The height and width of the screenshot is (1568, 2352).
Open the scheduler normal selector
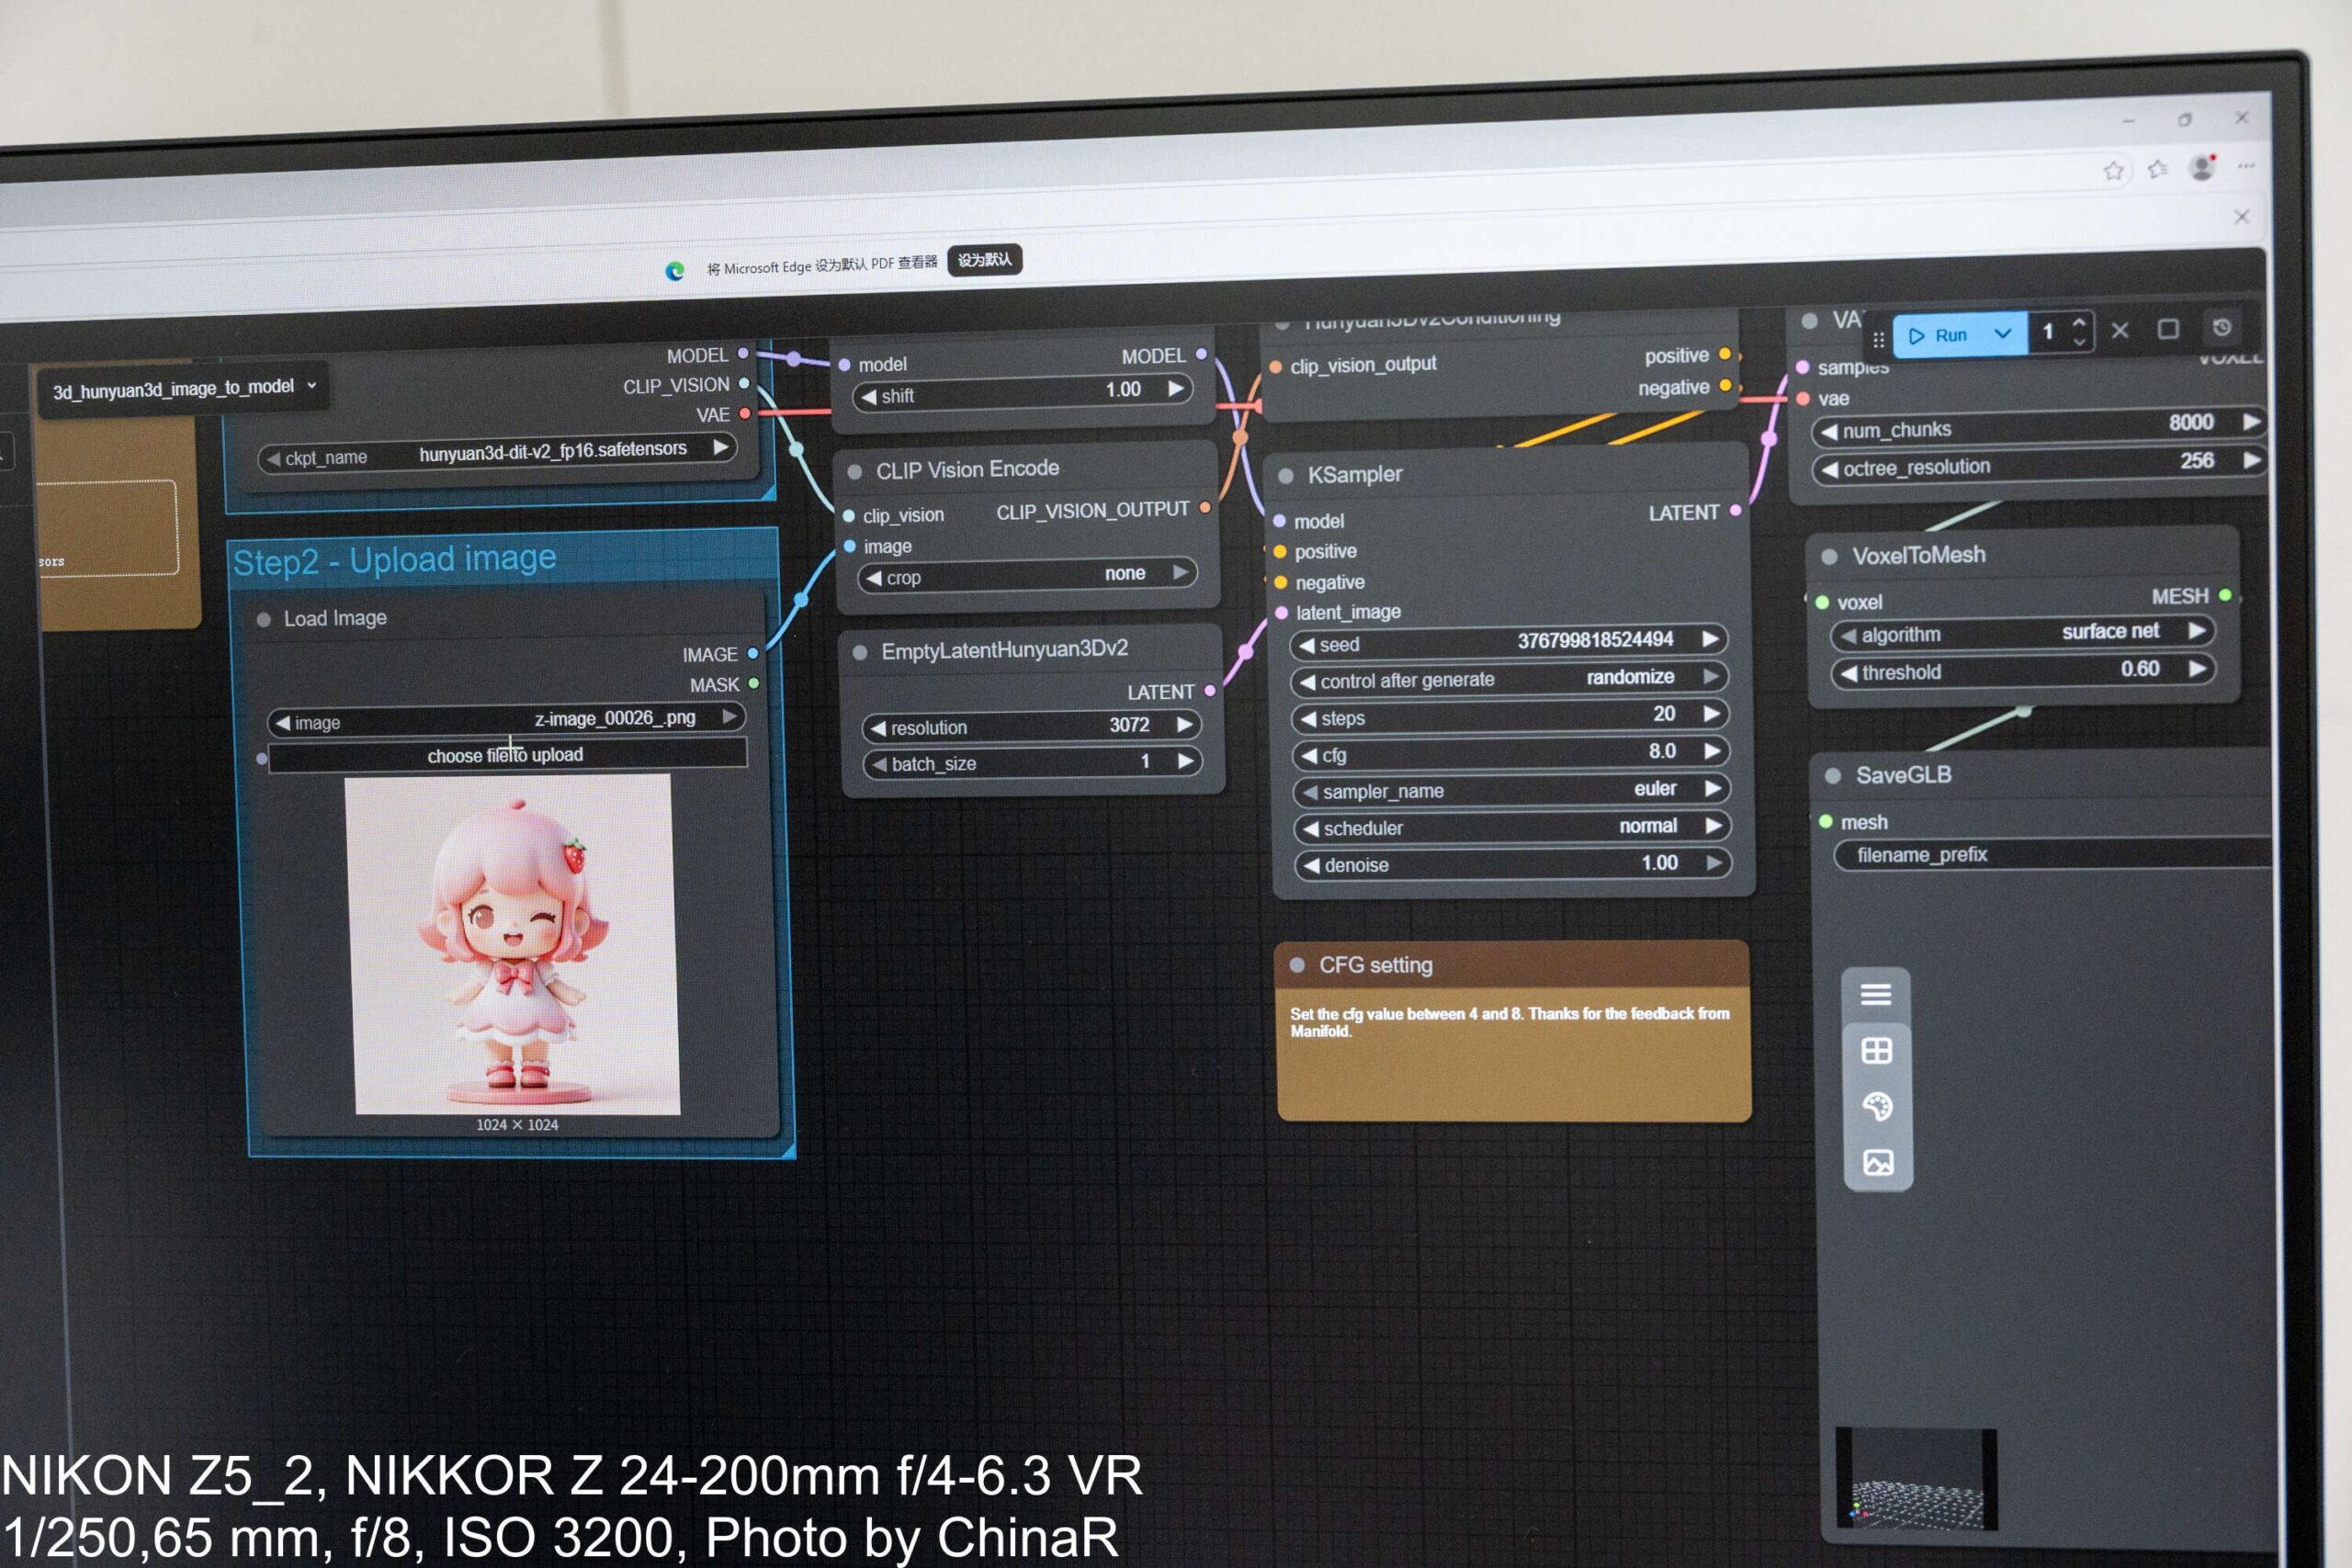[1513, 827]
